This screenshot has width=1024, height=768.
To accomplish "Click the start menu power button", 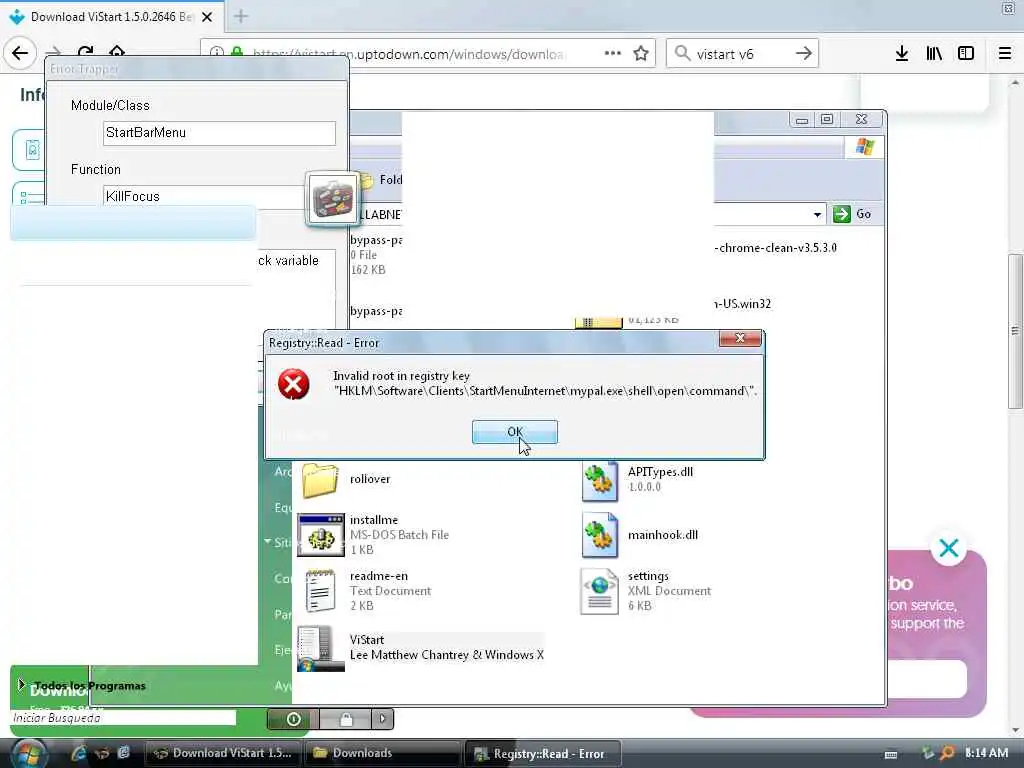I will pos(293,719).
